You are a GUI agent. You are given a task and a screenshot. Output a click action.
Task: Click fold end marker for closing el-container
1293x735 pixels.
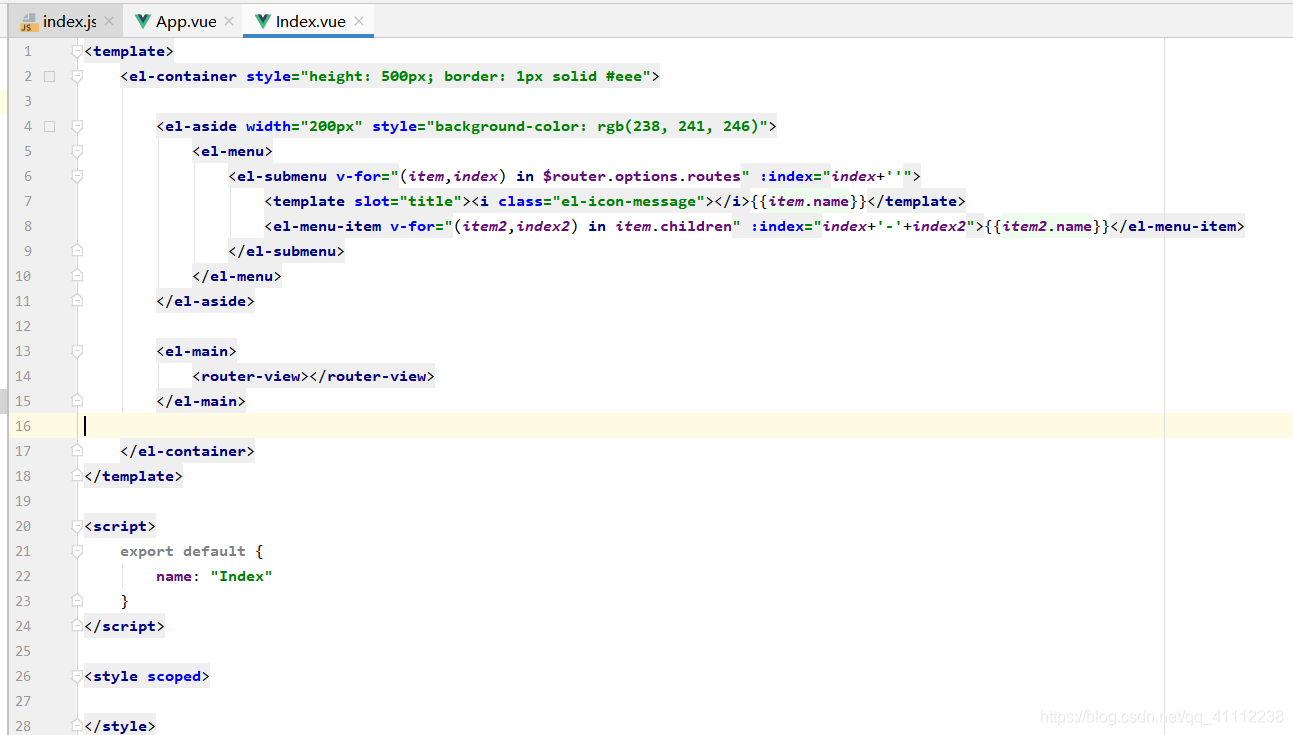pyautogui.click(x=77, y=451)
